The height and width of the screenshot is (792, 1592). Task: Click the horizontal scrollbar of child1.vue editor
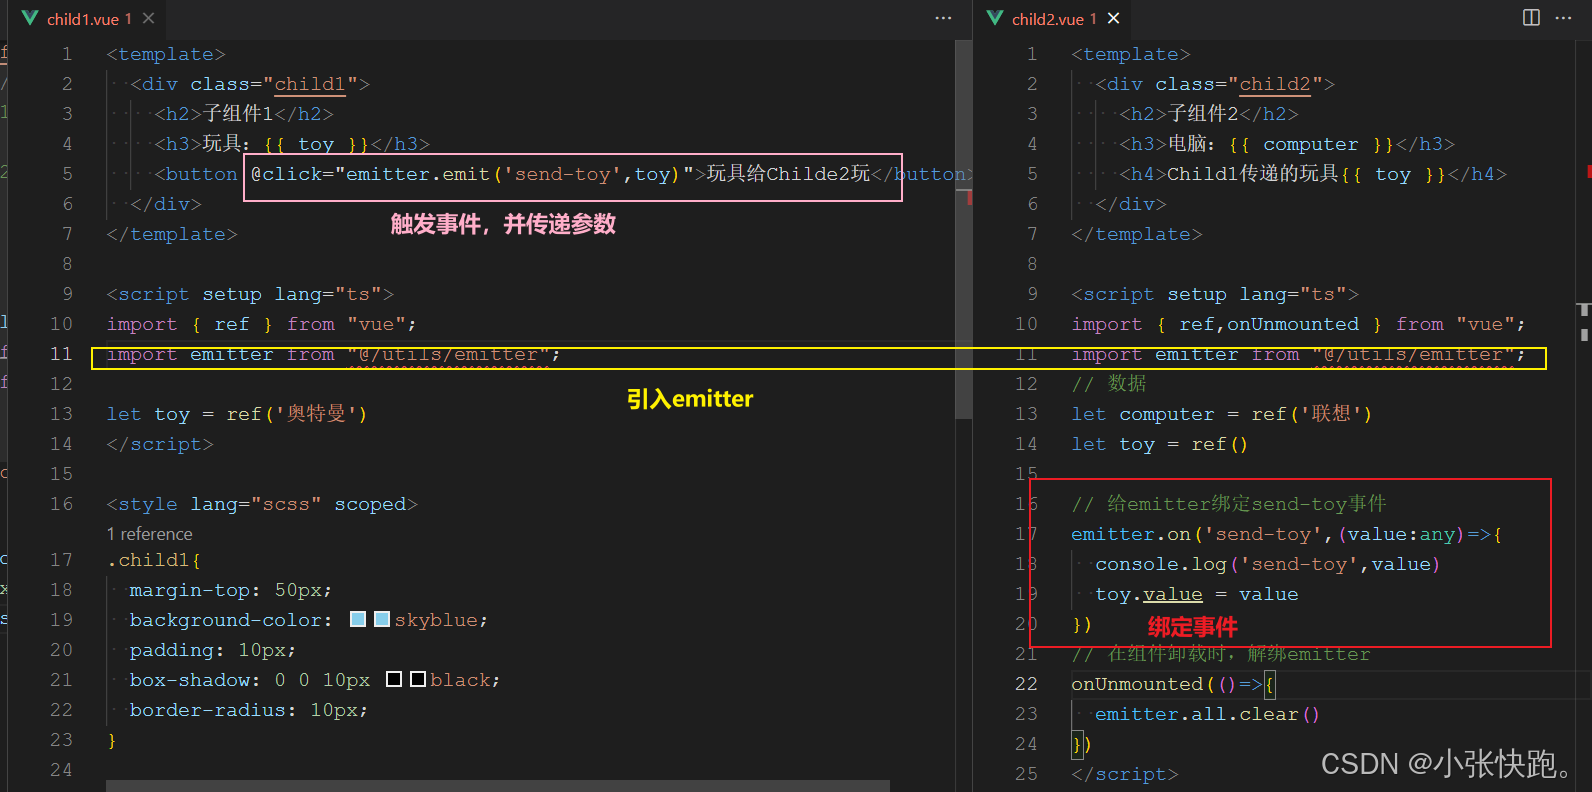(498, 786)
